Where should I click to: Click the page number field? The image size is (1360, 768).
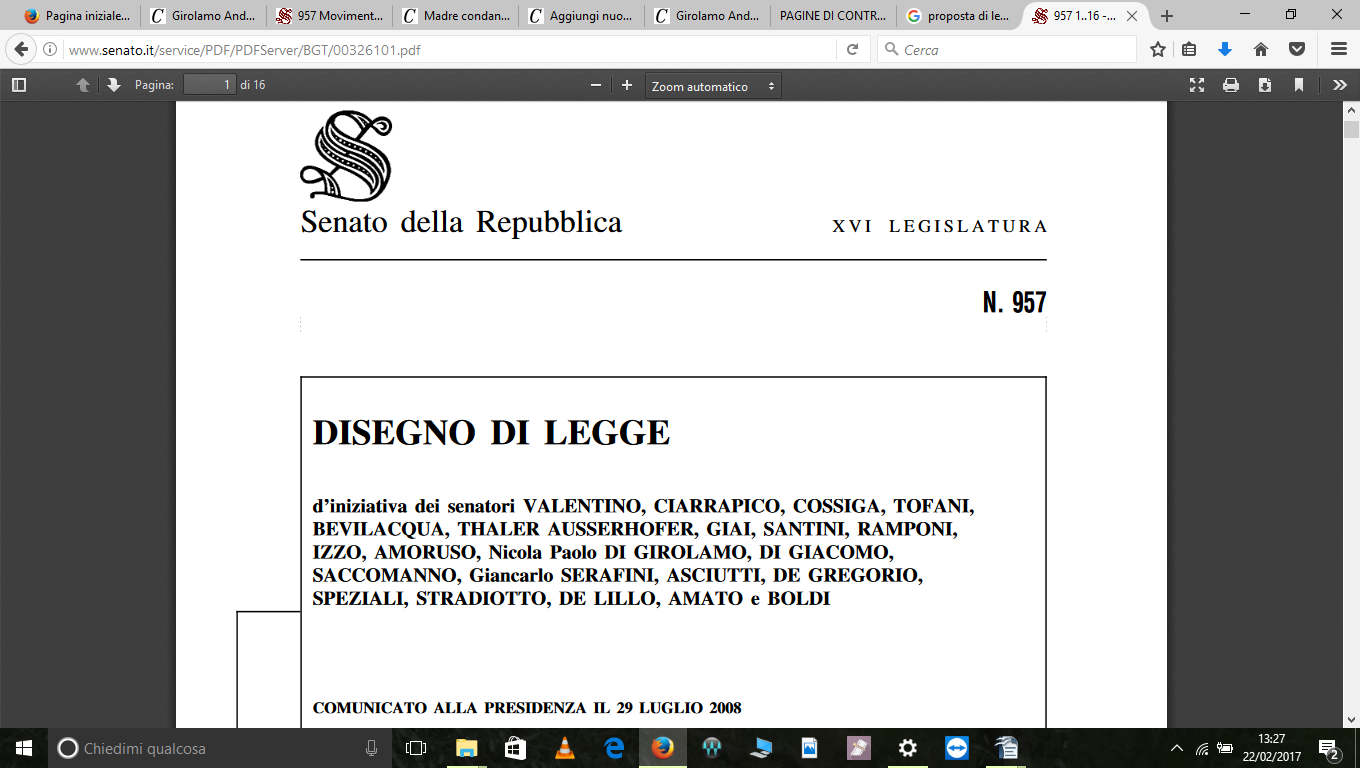tap(209, 85)
